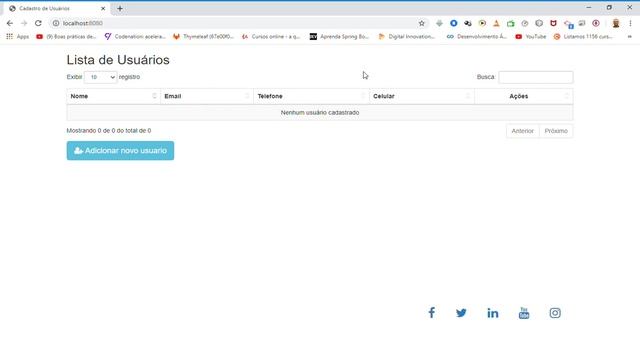Open the Apps bookmarks shortcut
The height and width of the screenshot is (360, 640).
tap(17, 36)
